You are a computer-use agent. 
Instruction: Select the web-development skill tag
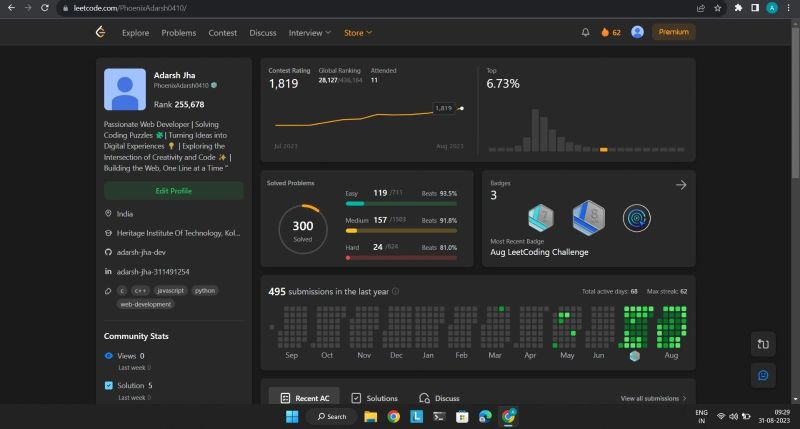145,304
